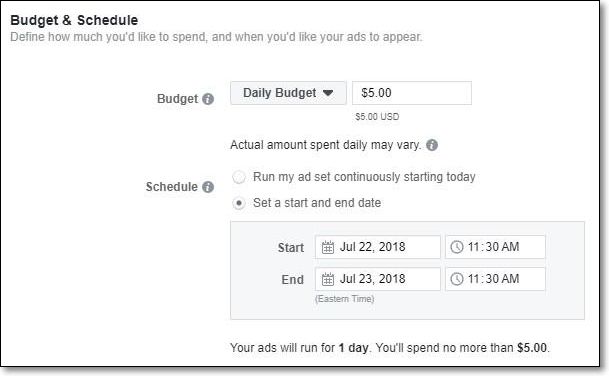The width and height of the screenshot is (609, 376).
Task: Click the $5.00 budget amount field
Action: [412, 93]
